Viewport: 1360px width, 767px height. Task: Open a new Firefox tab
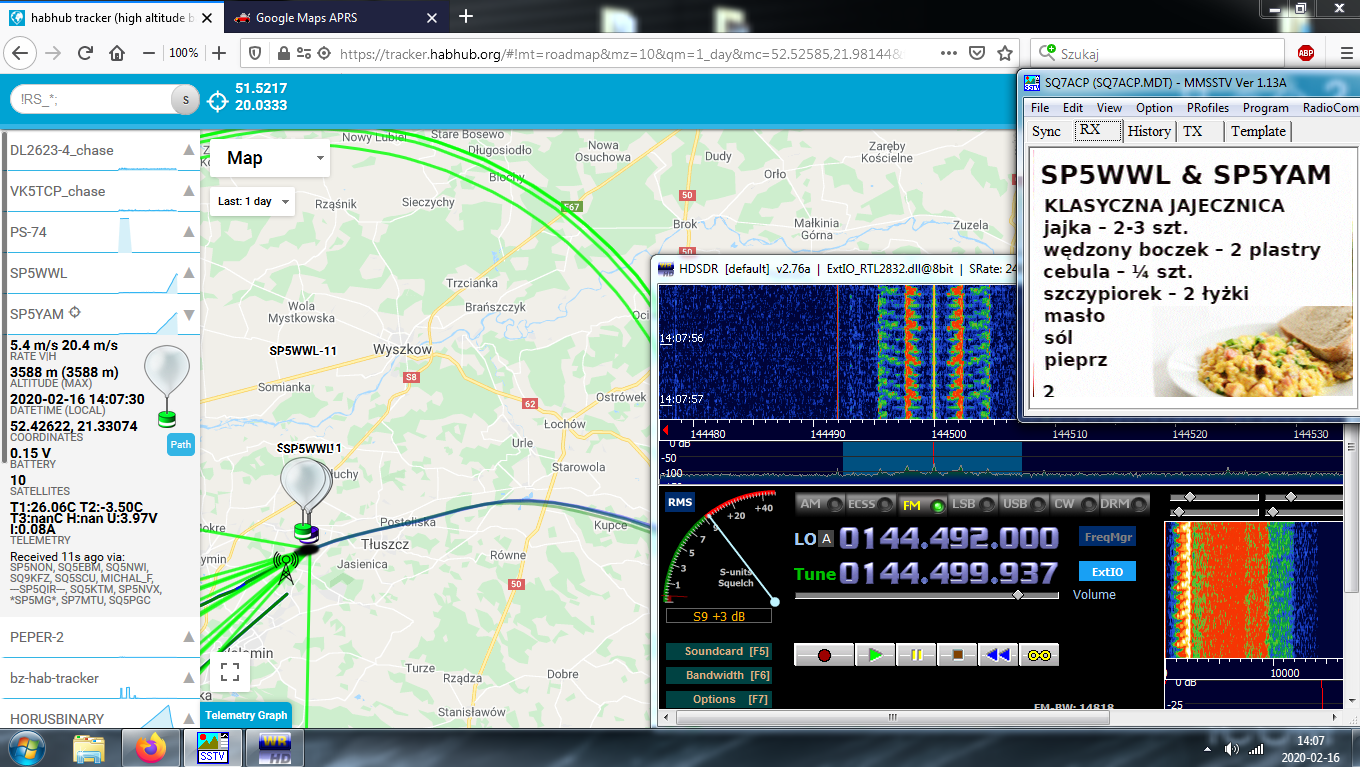click(466, 16)
